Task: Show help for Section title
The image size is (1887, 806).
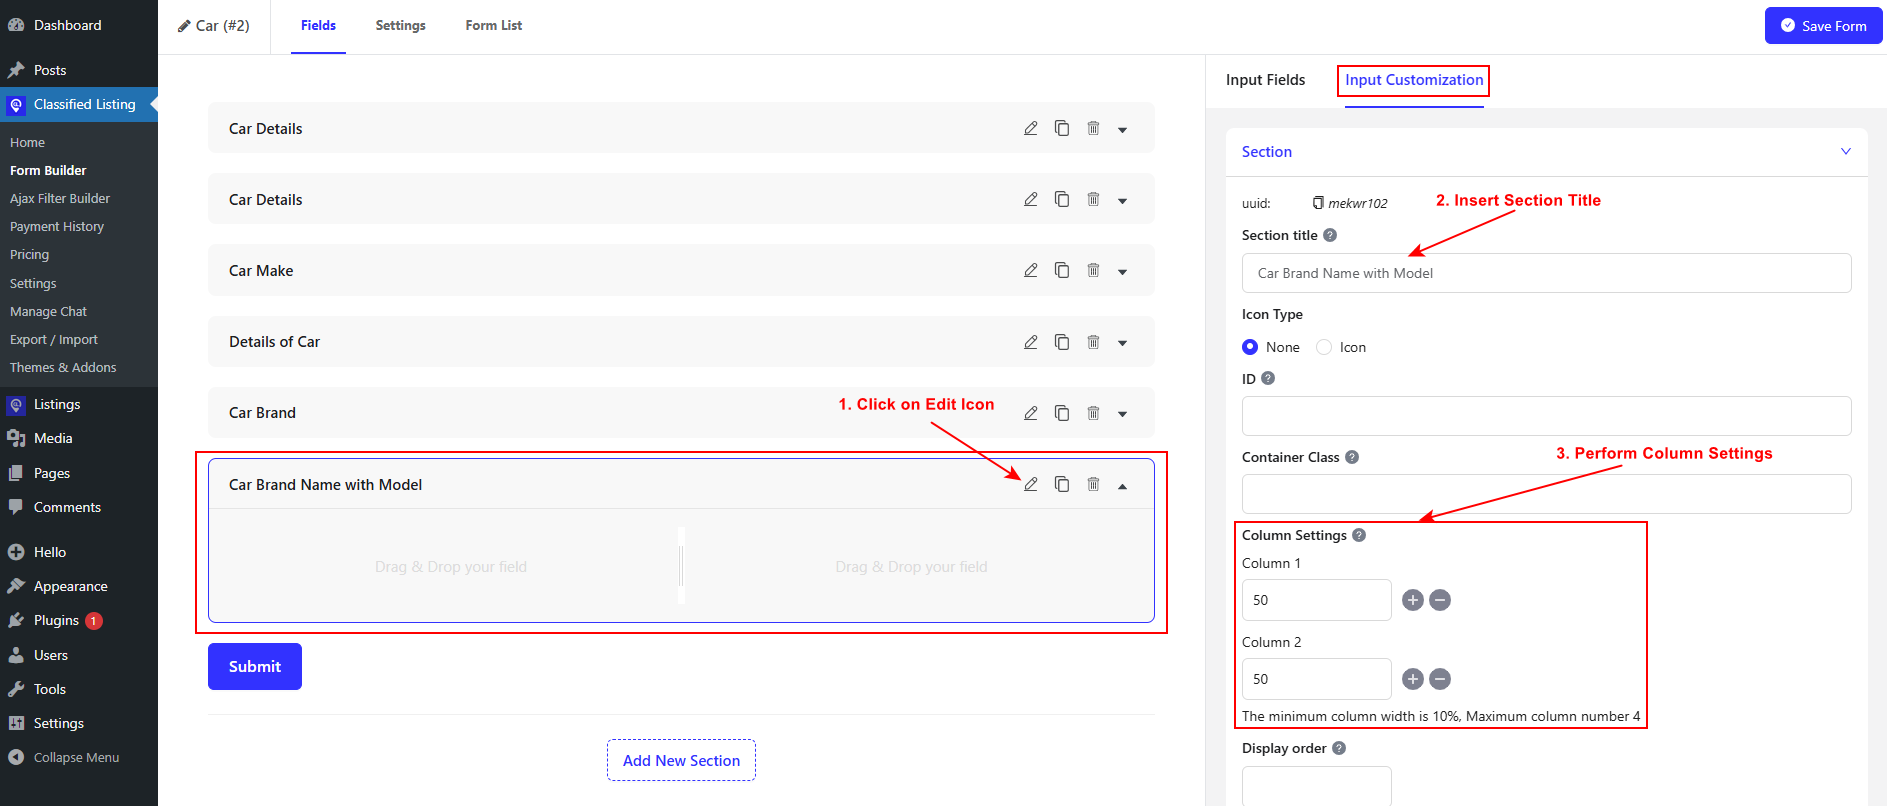Action: [1330, 235]
